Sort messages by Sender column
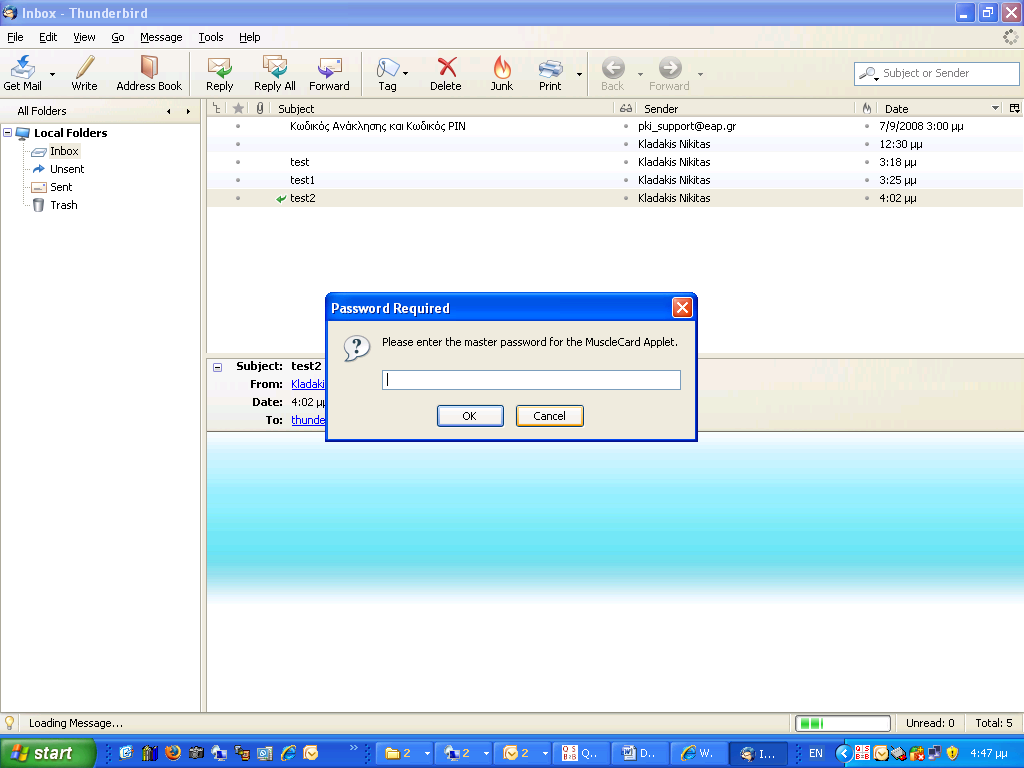Image resolution: width=1024 pixels, height=768 pixels. click(x=744, y=108)
